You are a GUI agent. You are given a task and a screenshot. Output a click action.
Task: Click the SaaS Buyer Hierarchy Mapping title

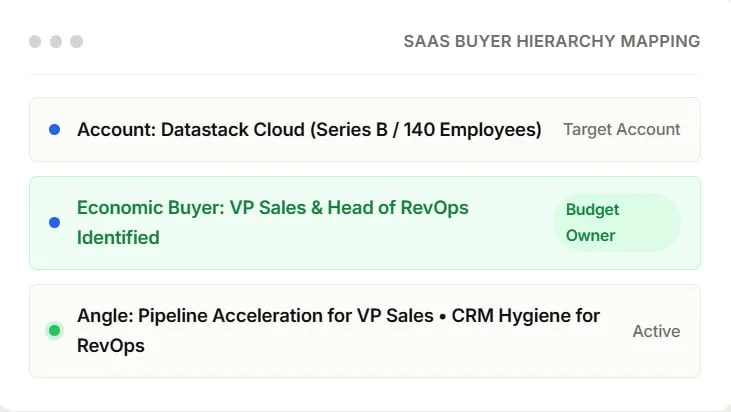pos(552,41)
